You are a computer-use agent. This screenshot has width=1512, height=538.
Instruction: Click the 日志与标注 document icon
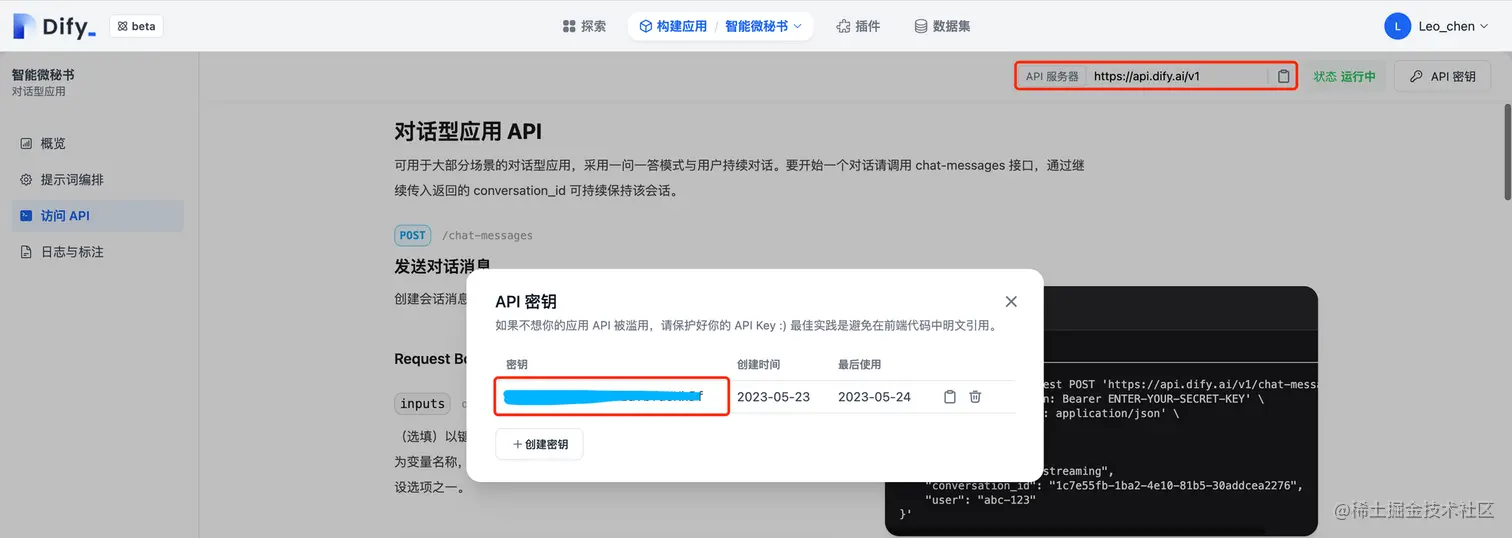coord(27,251)
